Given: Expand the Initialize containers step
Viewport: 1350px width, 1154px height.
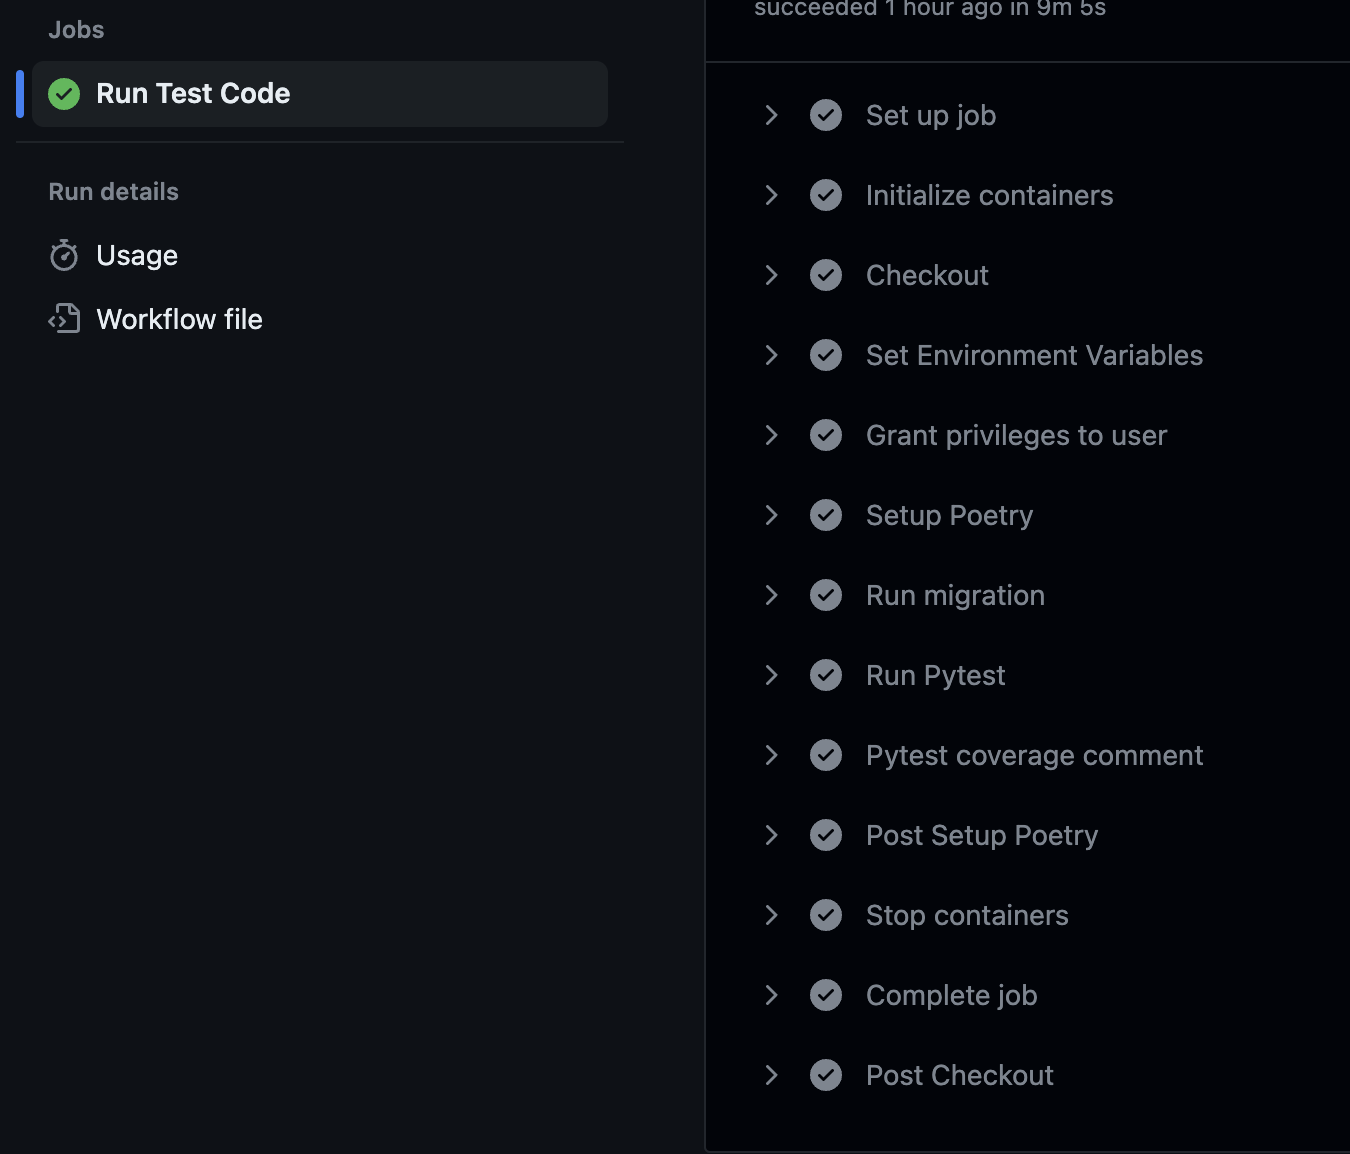Looking at the screenshot, I should click(x=771, y=195).
